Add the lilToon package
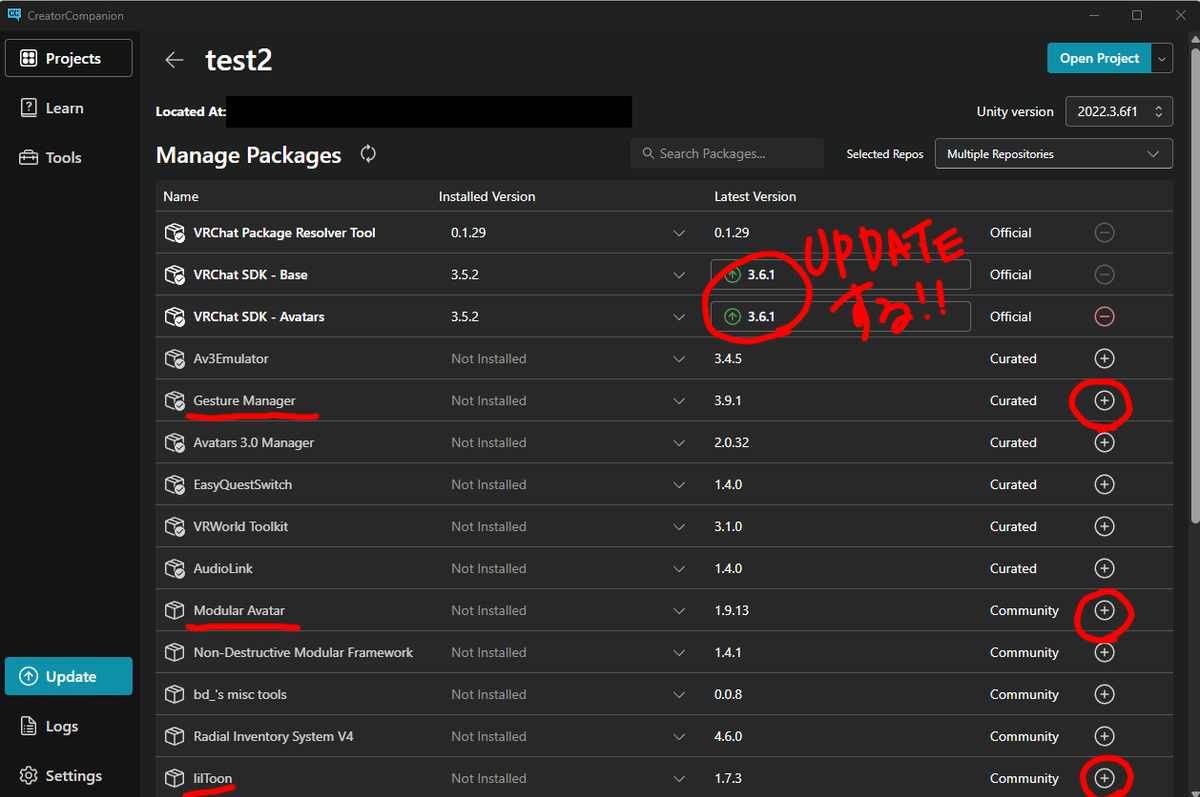This screenshot has height=797, width=1200. (1104, 778)
